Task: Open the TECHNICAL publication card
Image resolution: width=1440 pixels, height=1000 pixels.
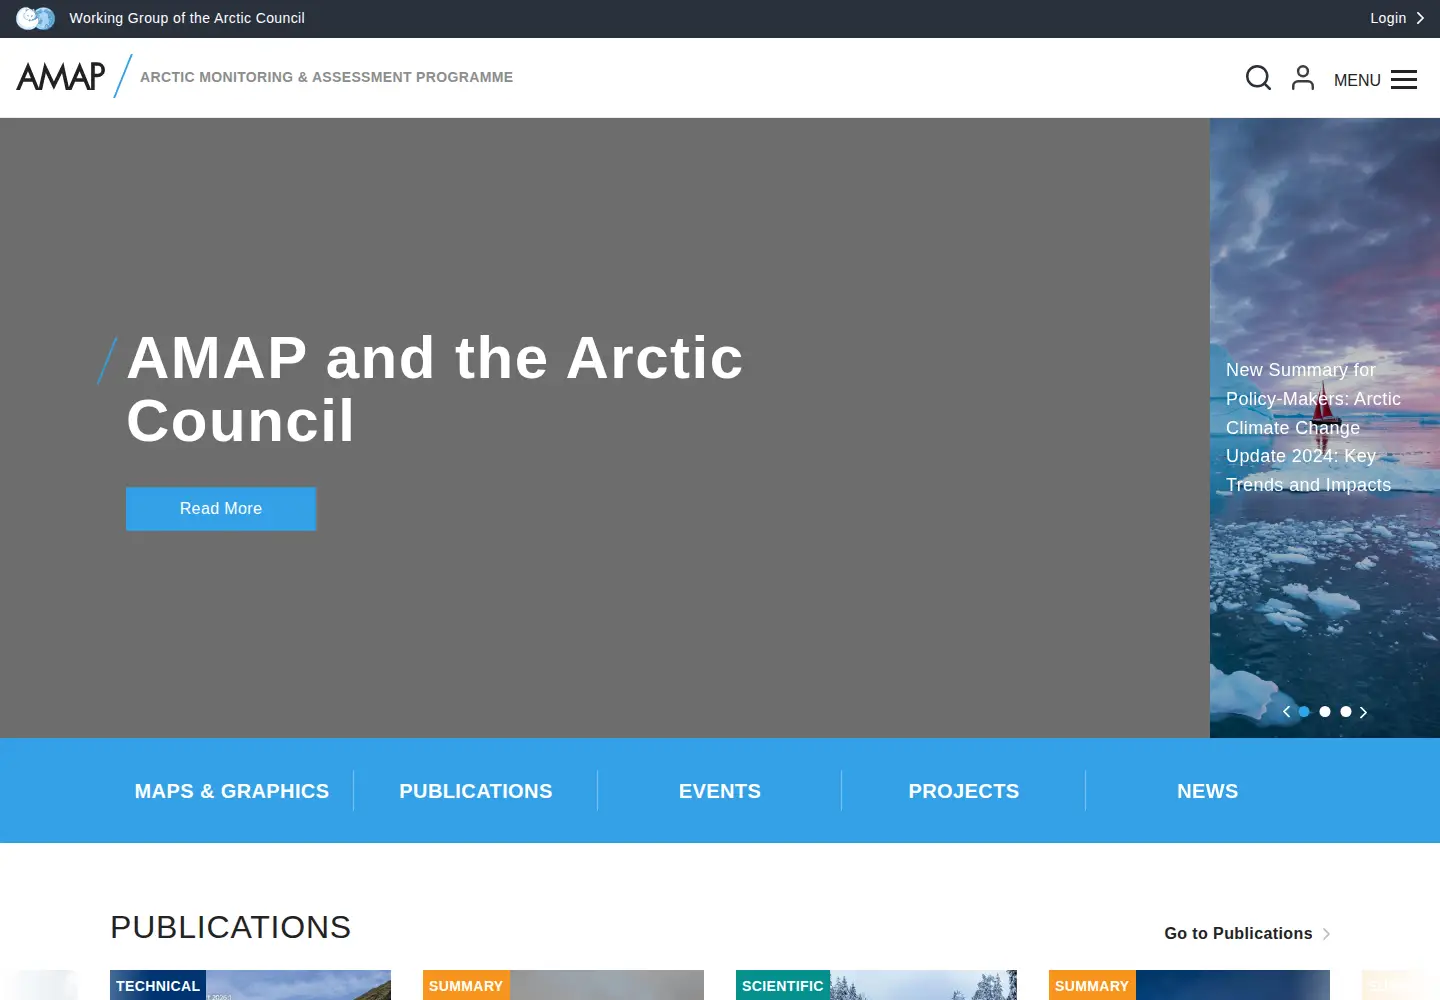Action: pyautogui.click(x=250, y=985)
